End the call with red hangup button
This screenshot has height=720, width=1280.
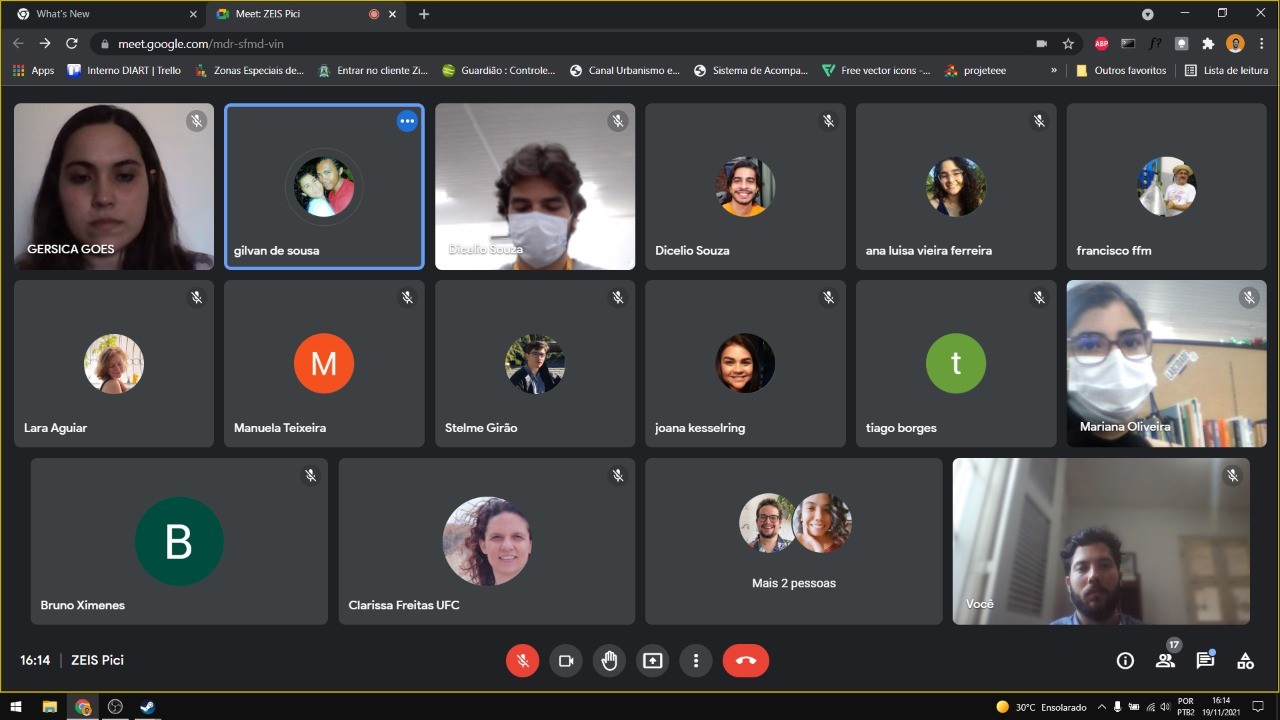point(745,661)
